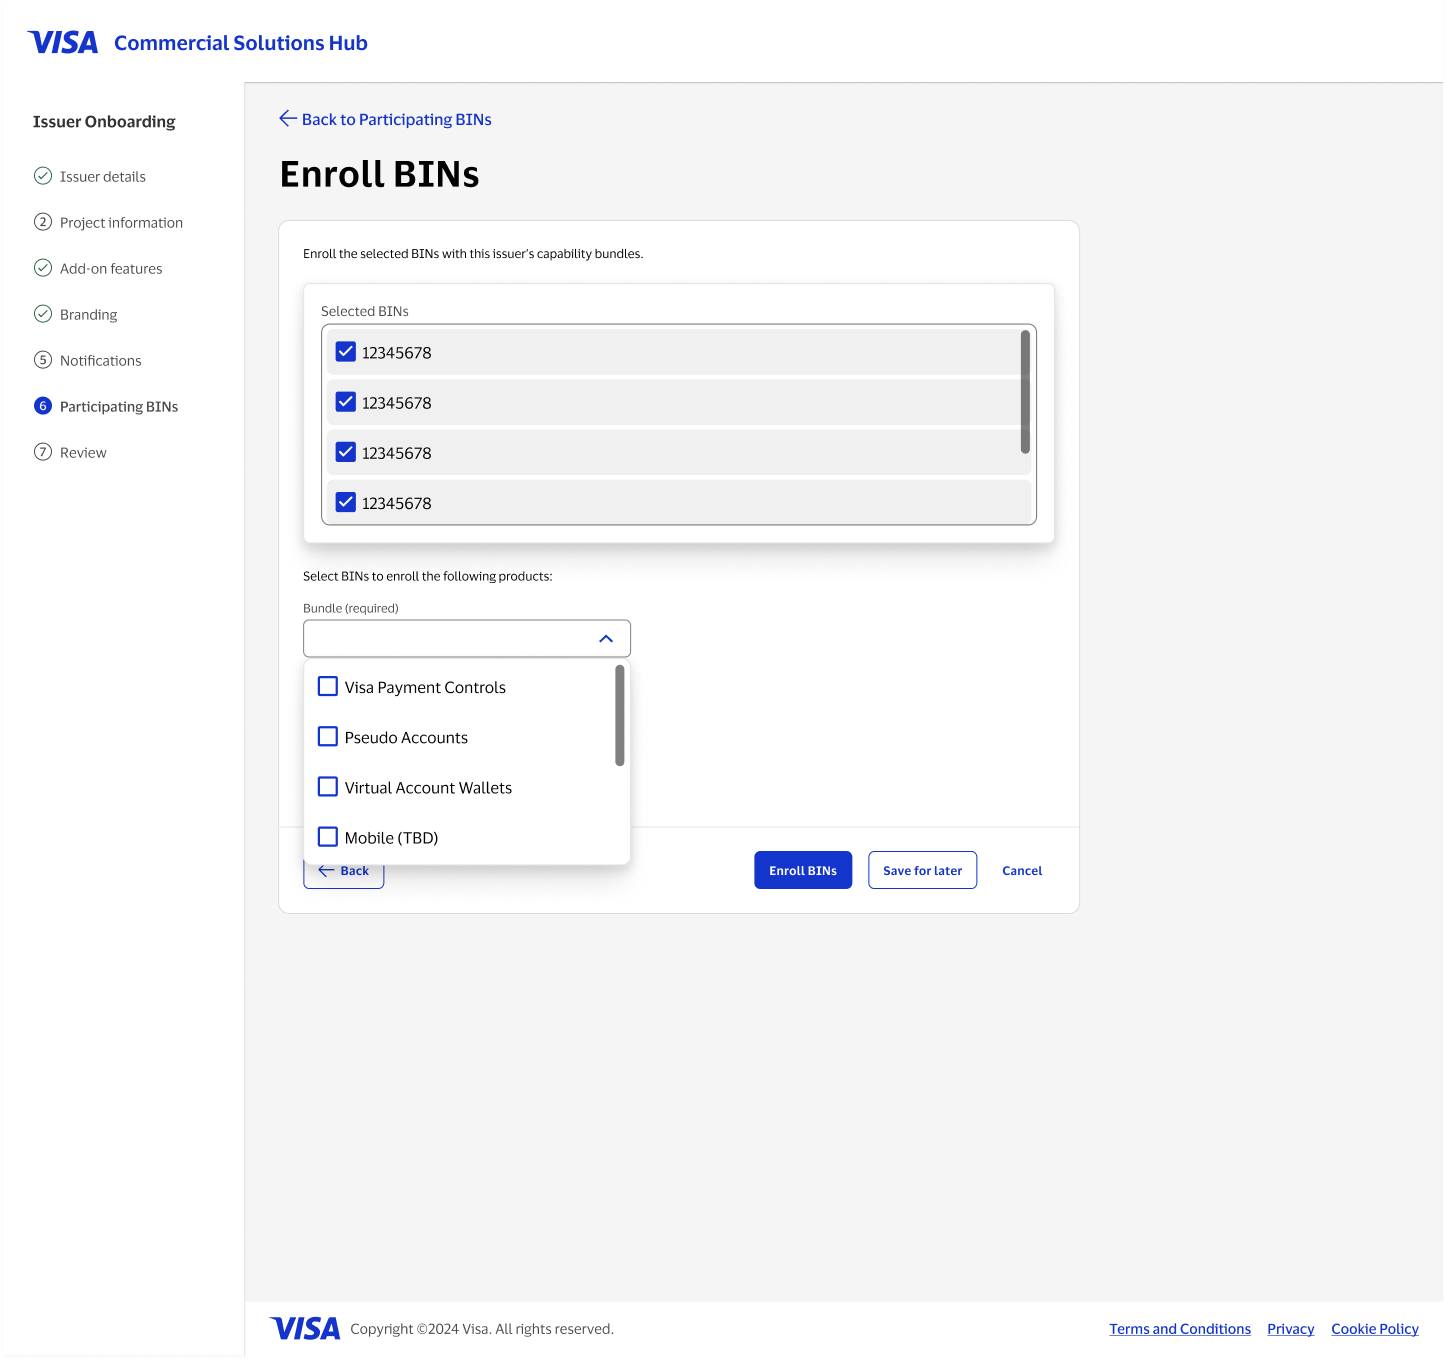Click inside the Bundle required field
Image resolution: width=1446 pixels, height=1360 pixels.
(467, 639)
